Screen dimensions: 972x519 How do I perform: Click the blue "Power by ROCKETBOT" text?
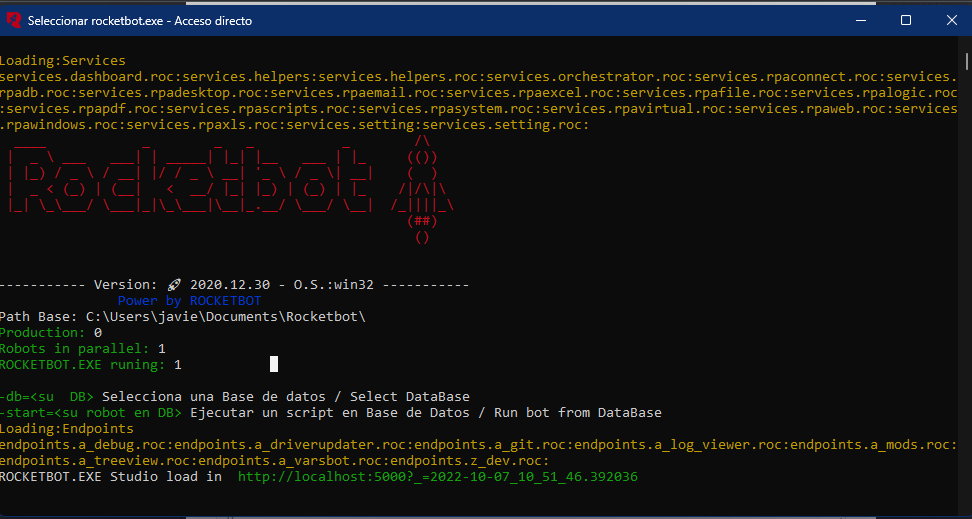coord(189,300)
